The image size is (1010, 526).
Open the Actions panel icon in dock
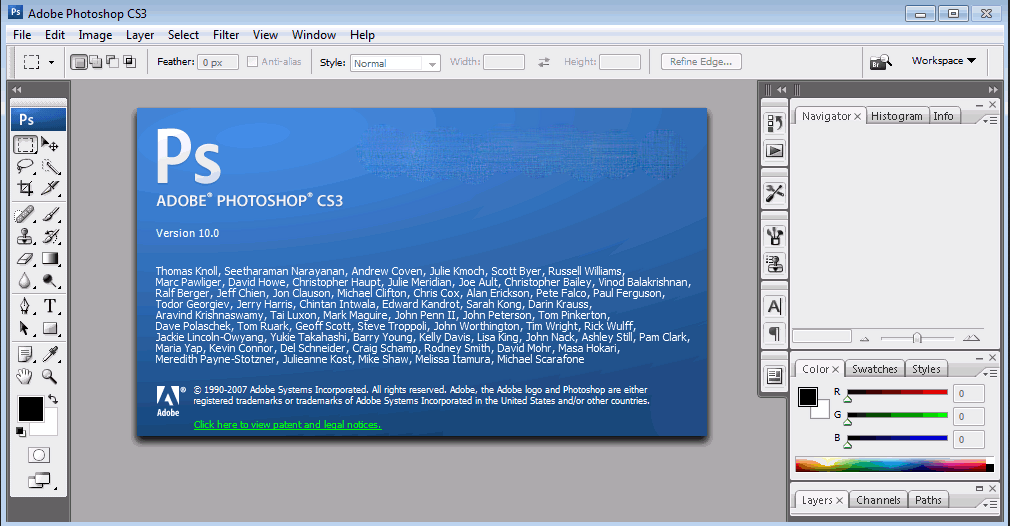pyautogui.click(x=774, y=151)
